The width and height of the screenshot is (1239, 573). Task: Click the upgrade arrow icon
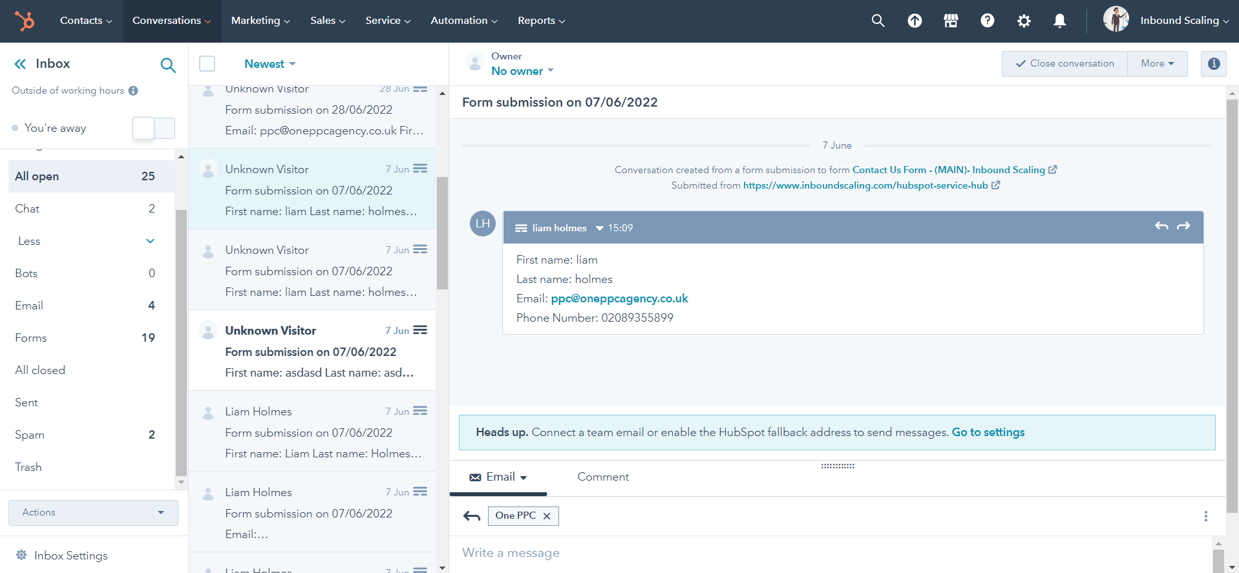[915, 20]
